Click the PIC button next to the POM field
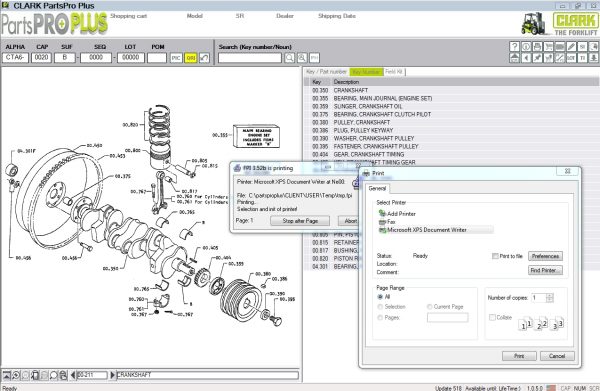600x391 pixels. click(176, 58)
